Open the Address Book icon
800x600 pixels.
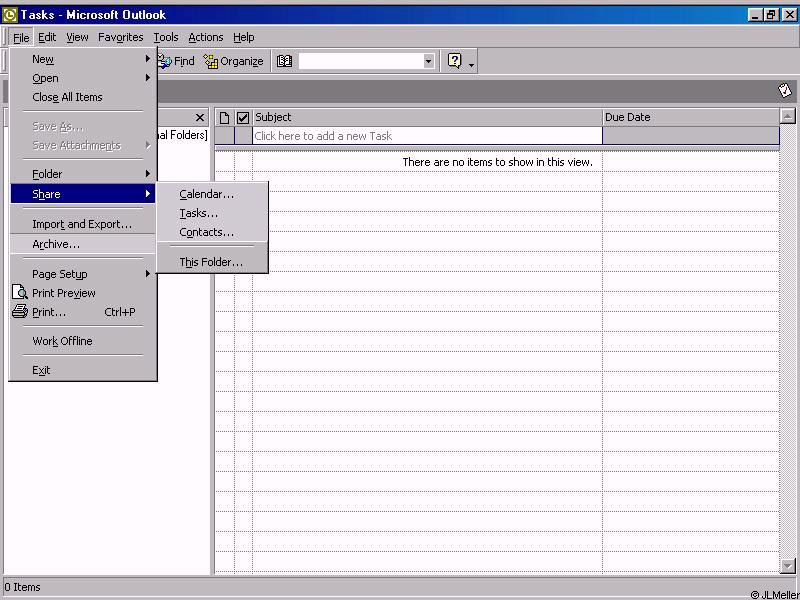point(284,61)
